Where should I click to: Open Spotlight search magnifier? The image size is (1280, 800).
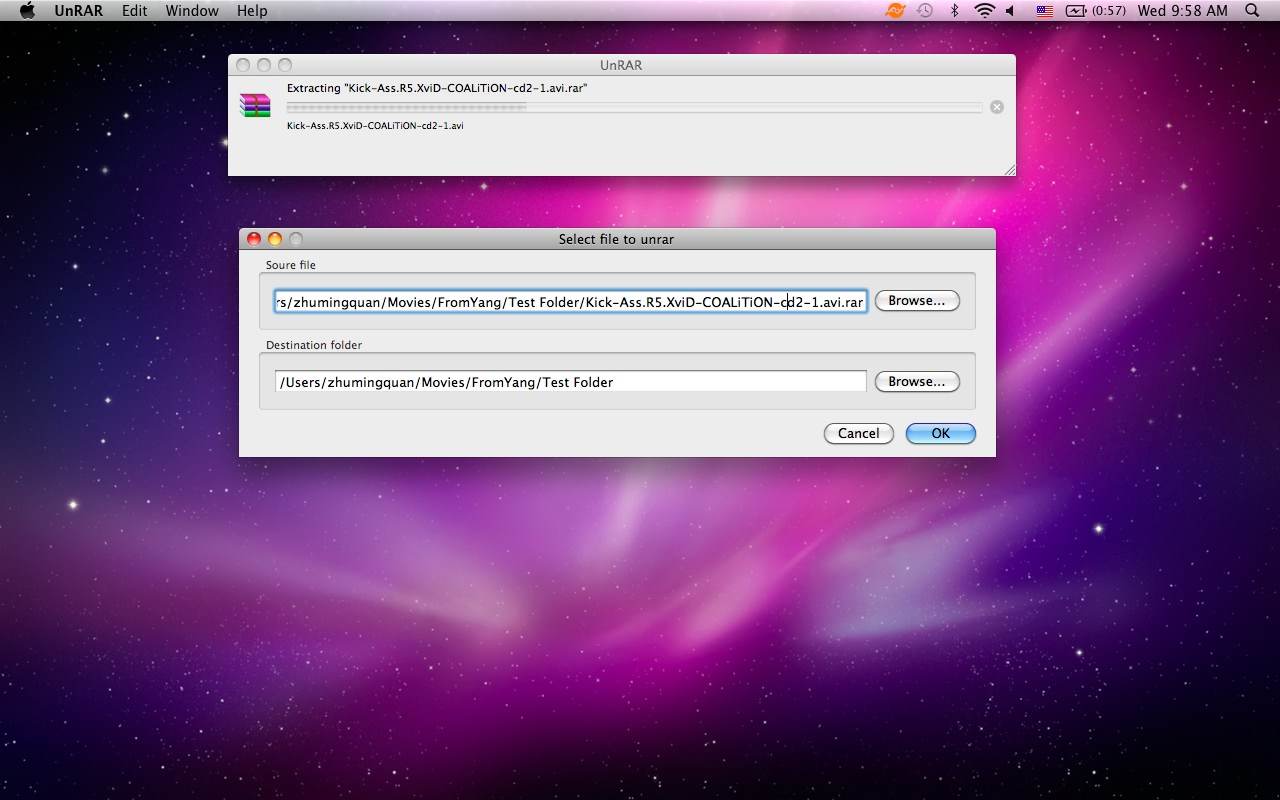(1252, 11)
